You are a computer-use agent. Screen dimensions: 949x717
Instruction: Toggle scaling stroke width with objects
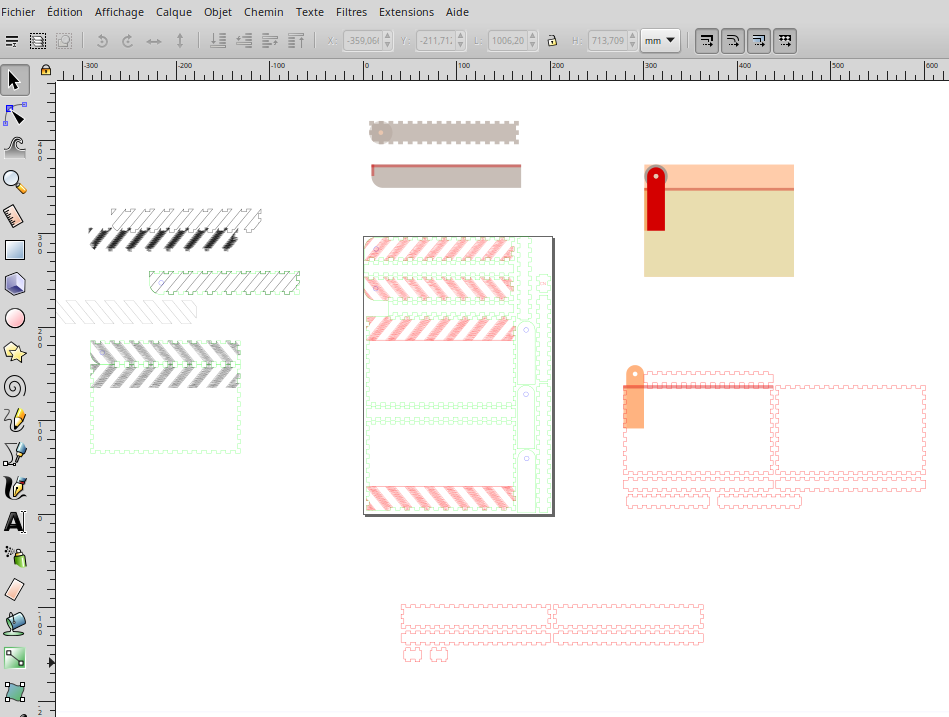707,41
